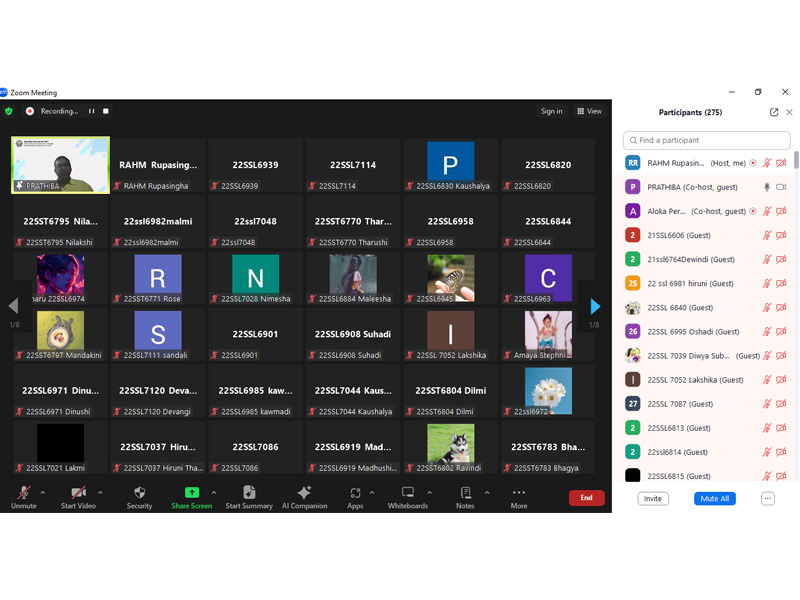Image resolution: width=800 pixels, height=600 pixels.
Task: Open the Whiteboards tool
Action: [408, 497]
